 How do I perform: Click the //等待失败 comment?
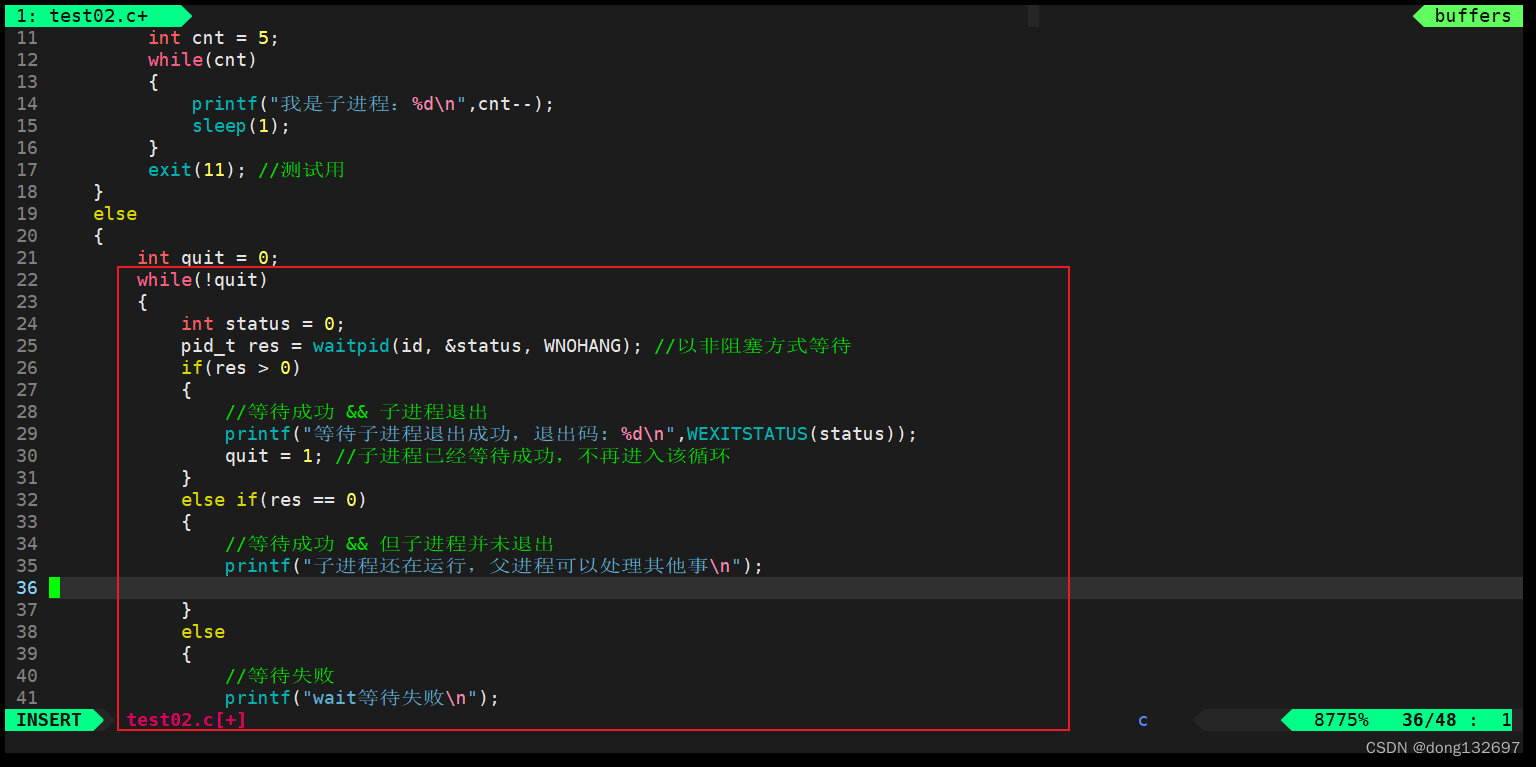[280, 676]
